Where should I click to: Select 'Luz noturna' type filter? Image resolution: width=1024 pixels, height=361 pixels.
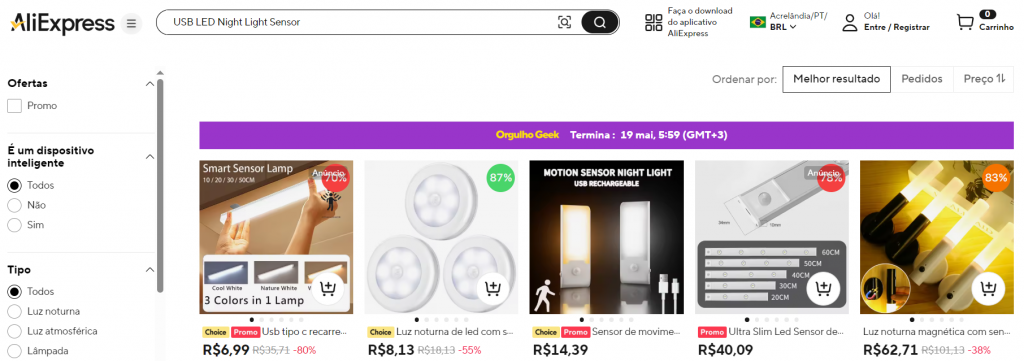pos(14,311)
